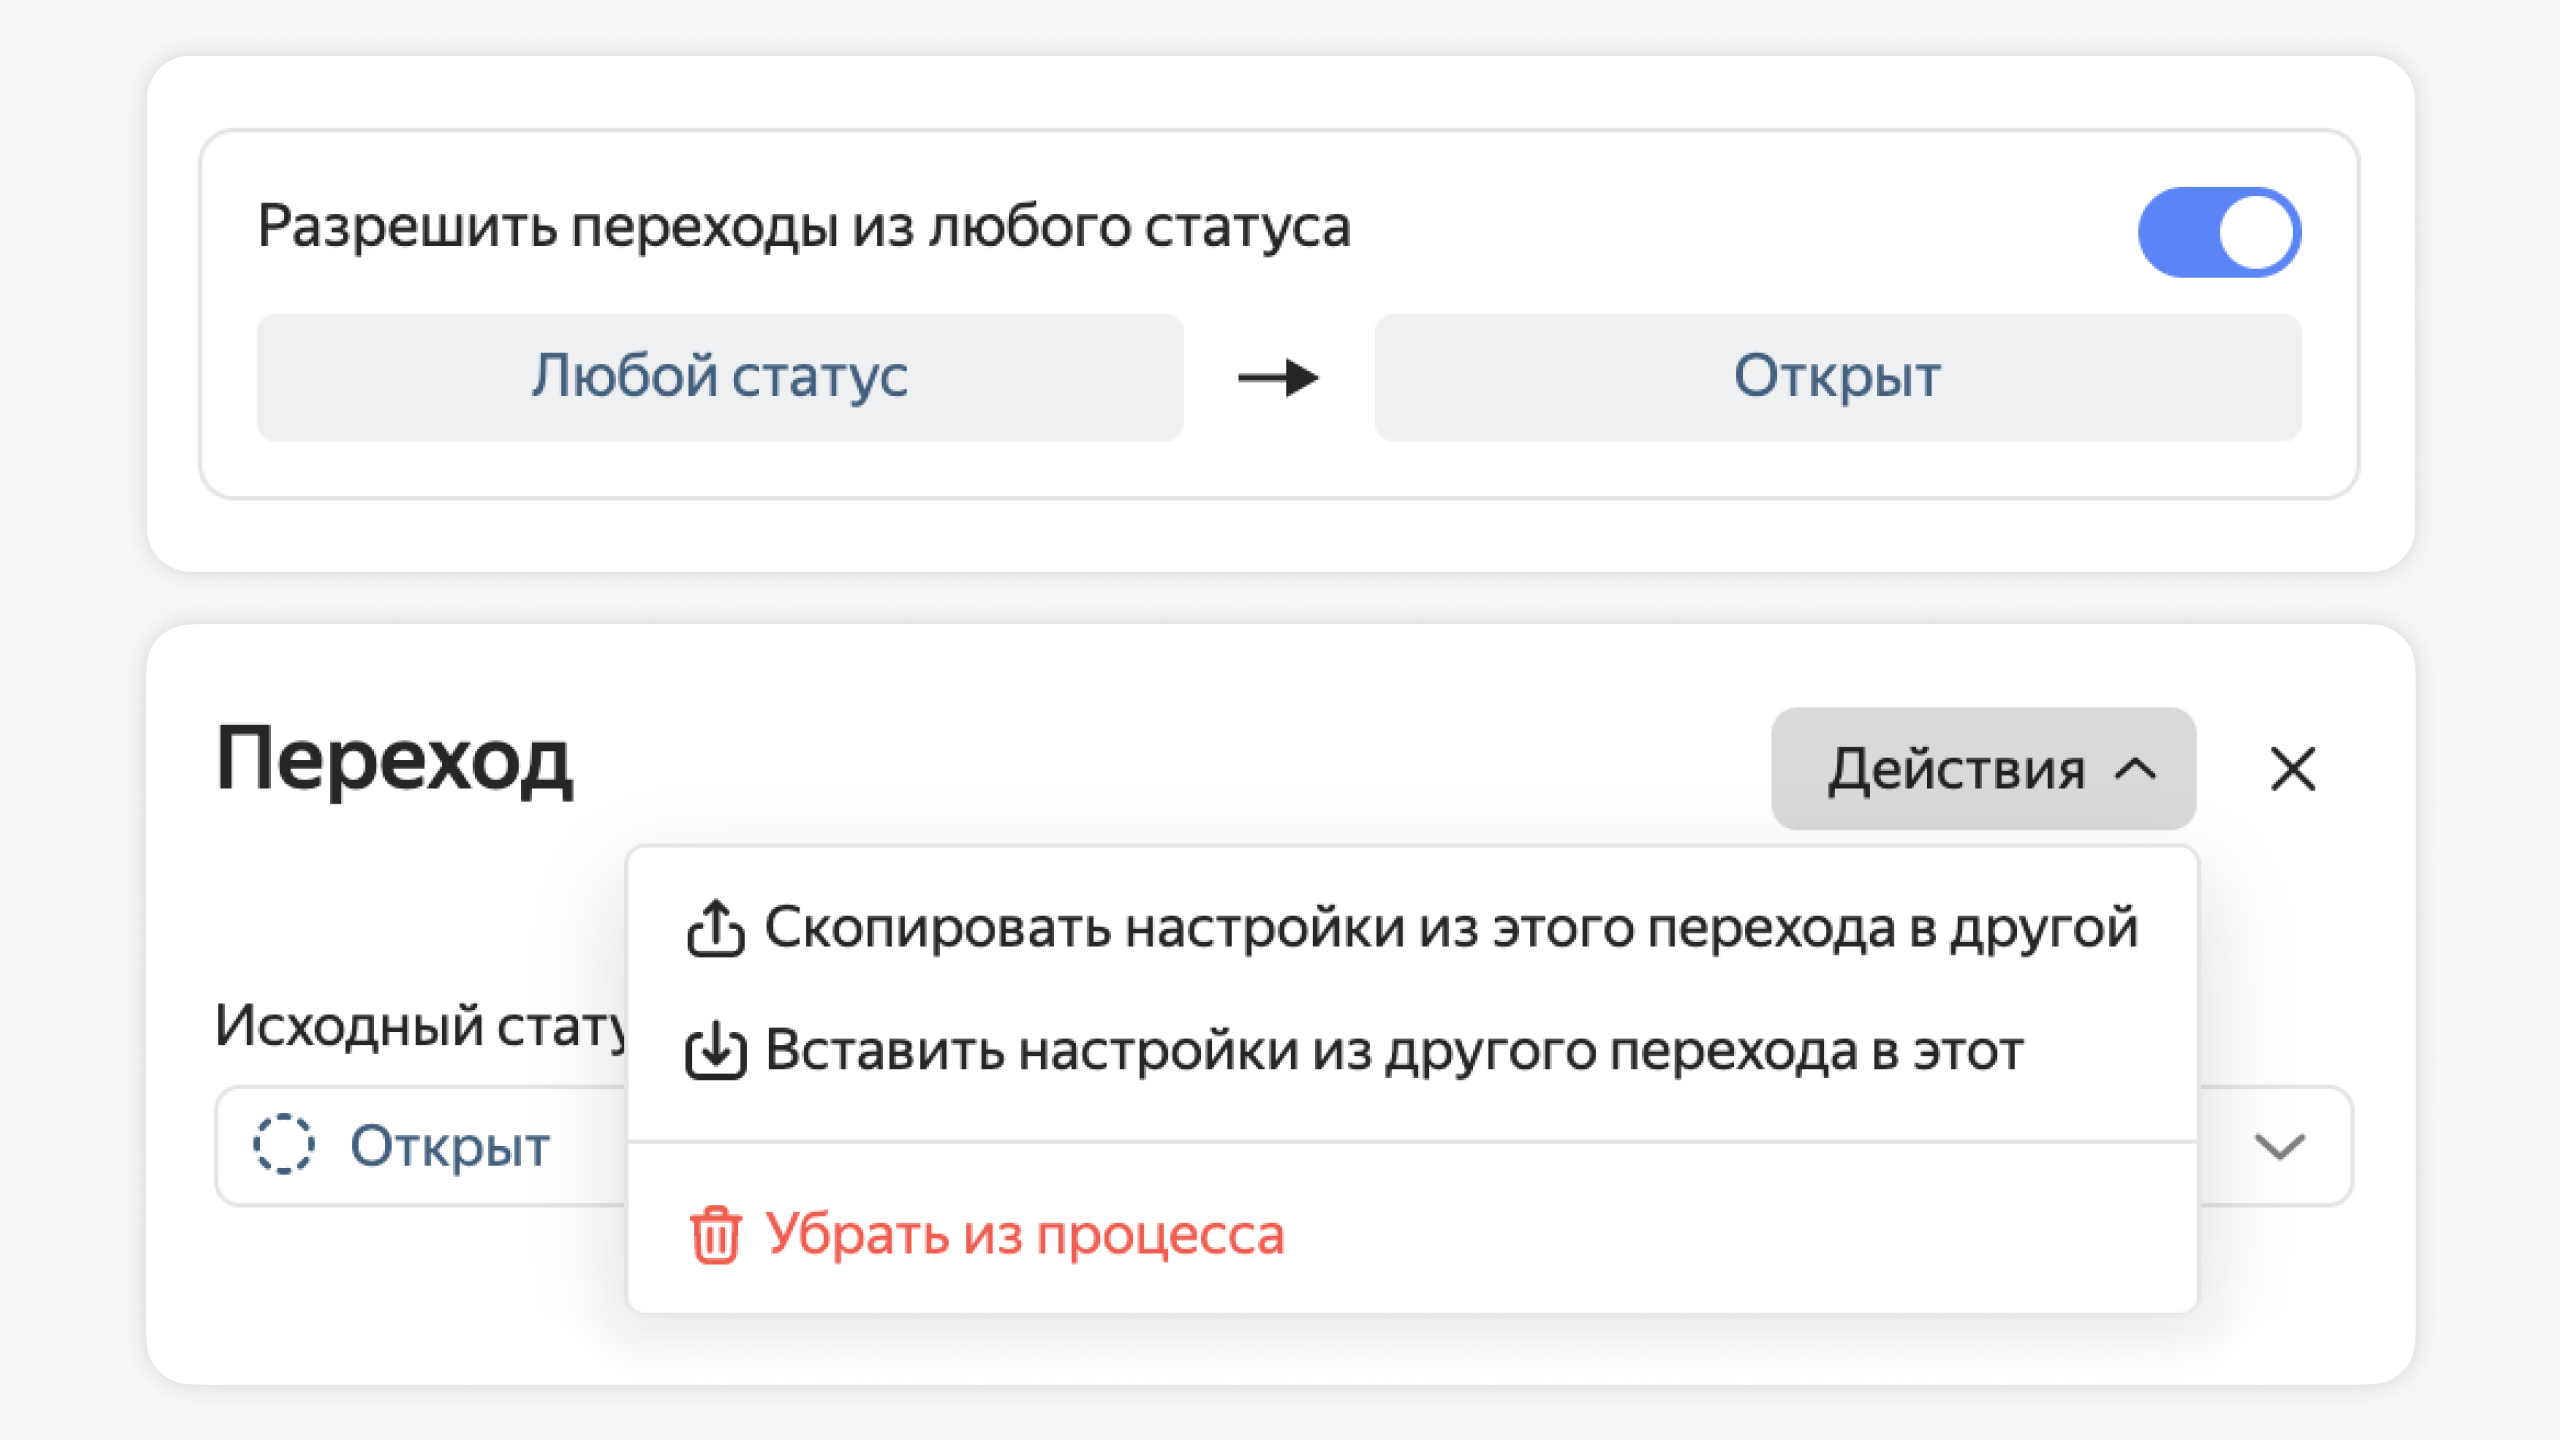Click the arrow icon between statuses
This screenshot has height=1440, width=2560.
click(1278, 375)
